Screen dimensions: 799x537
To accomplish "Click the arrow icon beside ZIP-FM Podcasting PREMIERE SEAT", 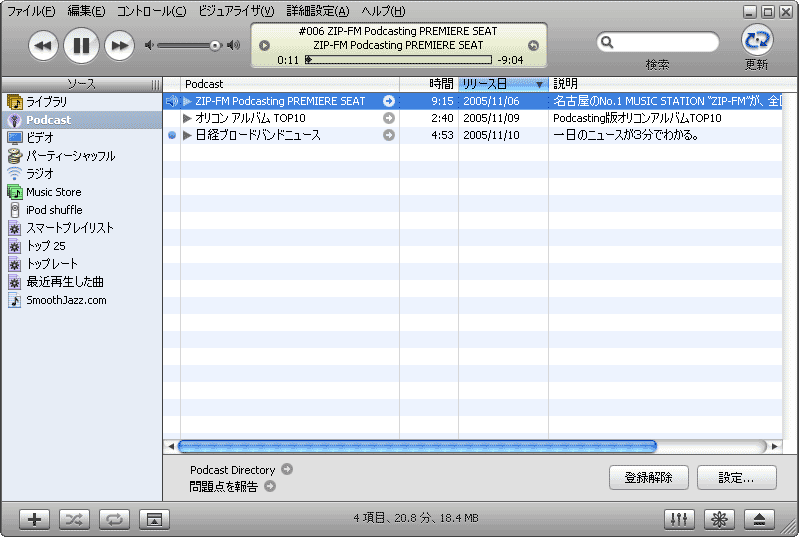I will pyautogui.click(x=389, y=101).
